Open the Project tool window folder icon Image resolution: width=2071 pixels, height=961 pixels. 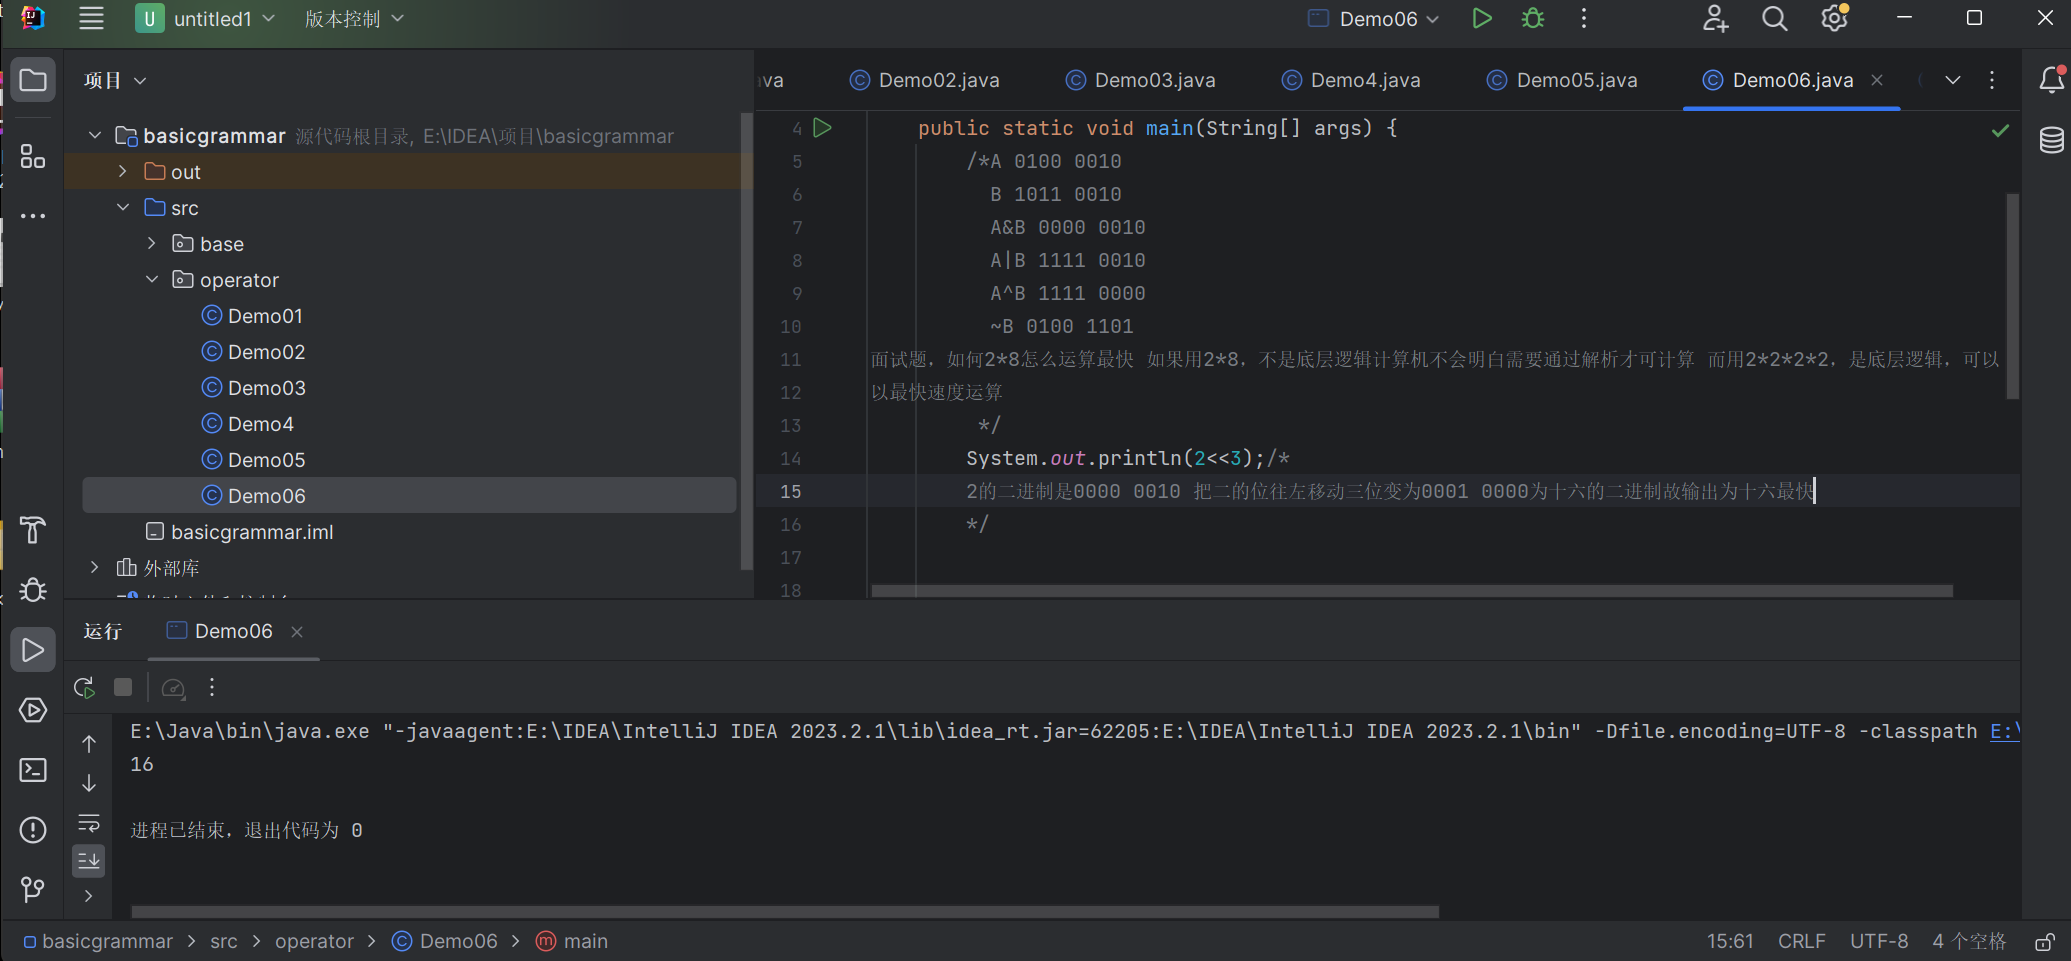tap(33, 80)
